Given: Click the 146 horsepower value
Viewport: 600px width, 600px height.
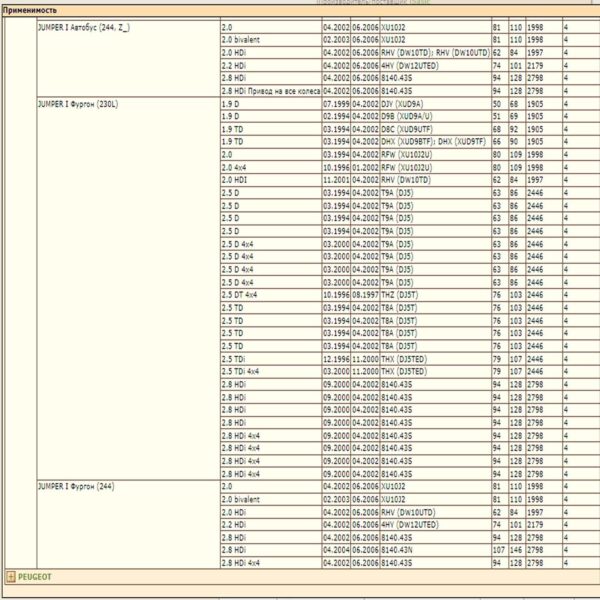Looking at the screenshot, I should tap(516, 550).
